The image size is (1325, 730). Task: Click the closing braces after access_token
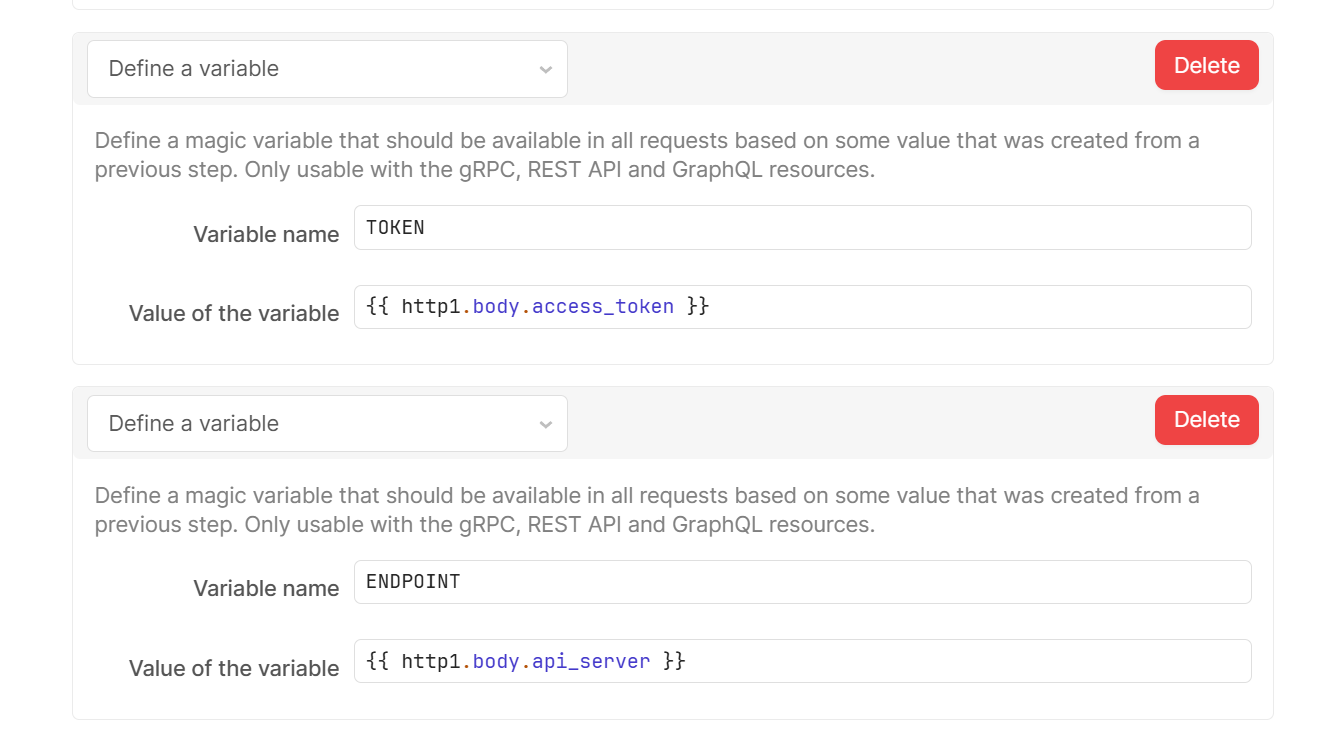coord(698,306)
